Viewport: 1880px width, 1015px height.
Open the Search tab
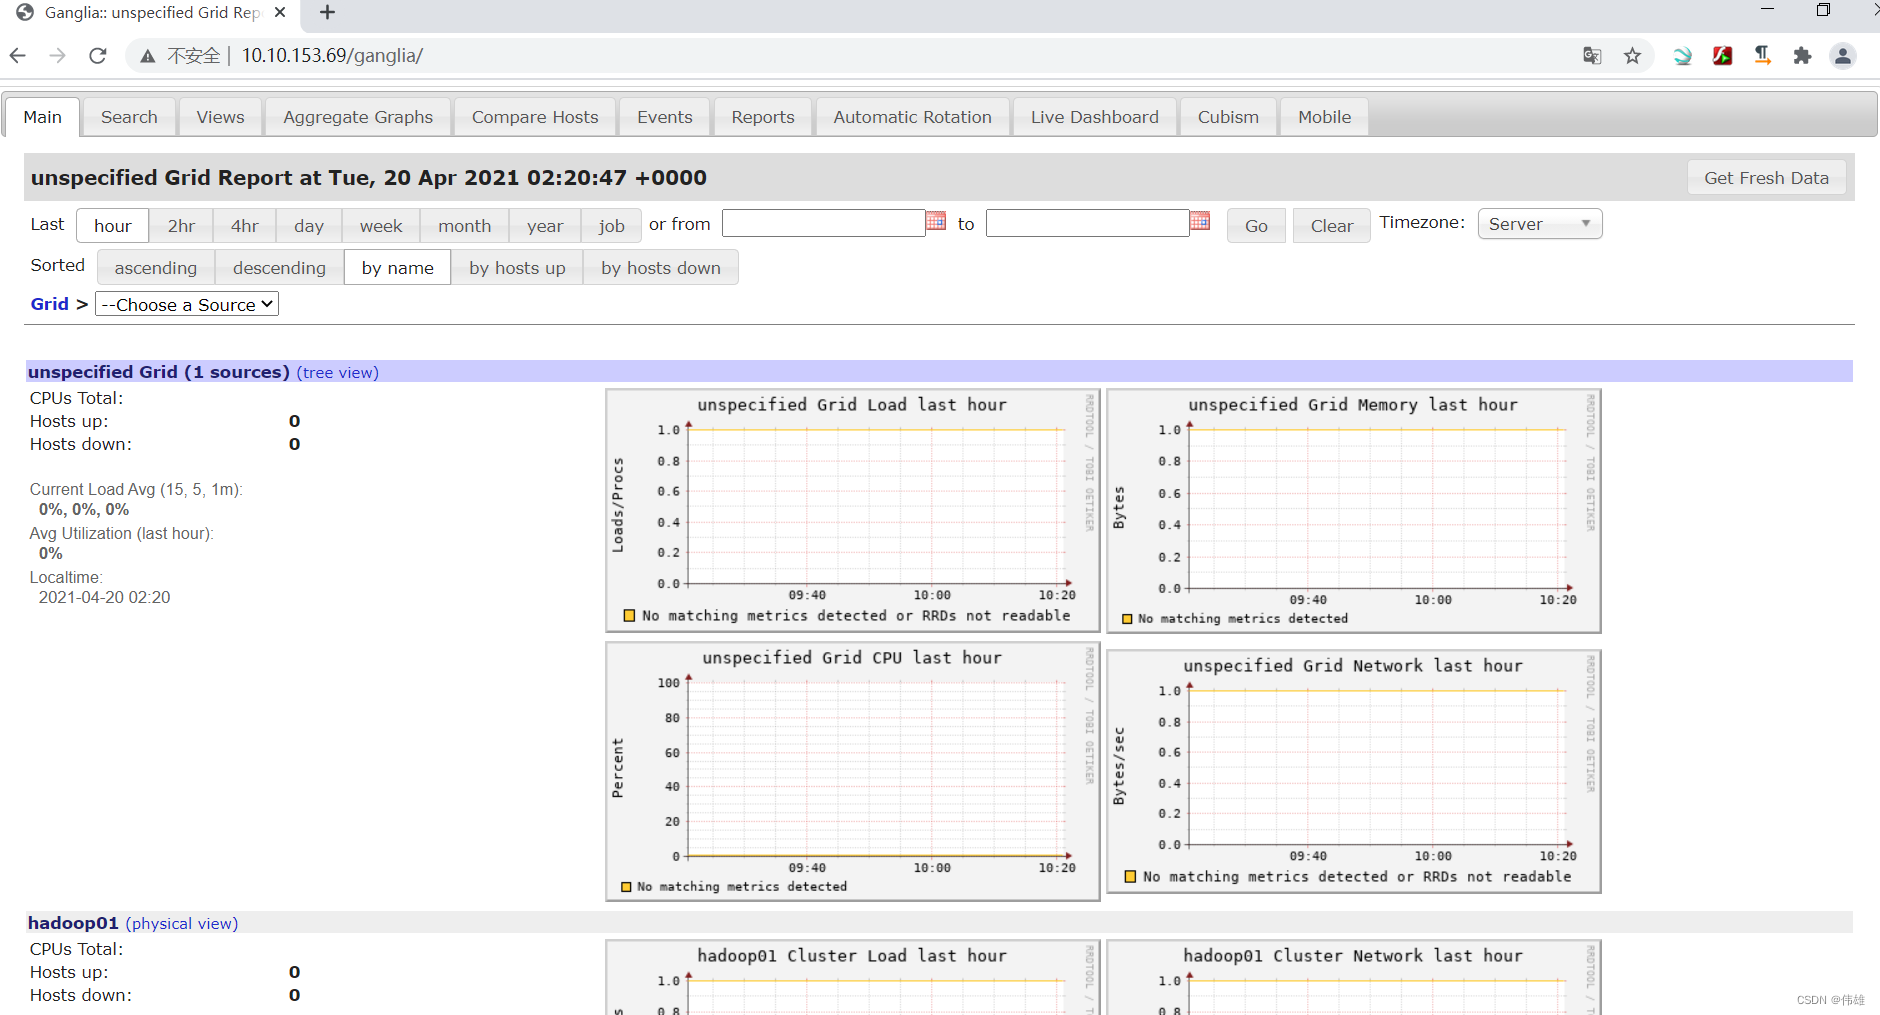point(129,117)
